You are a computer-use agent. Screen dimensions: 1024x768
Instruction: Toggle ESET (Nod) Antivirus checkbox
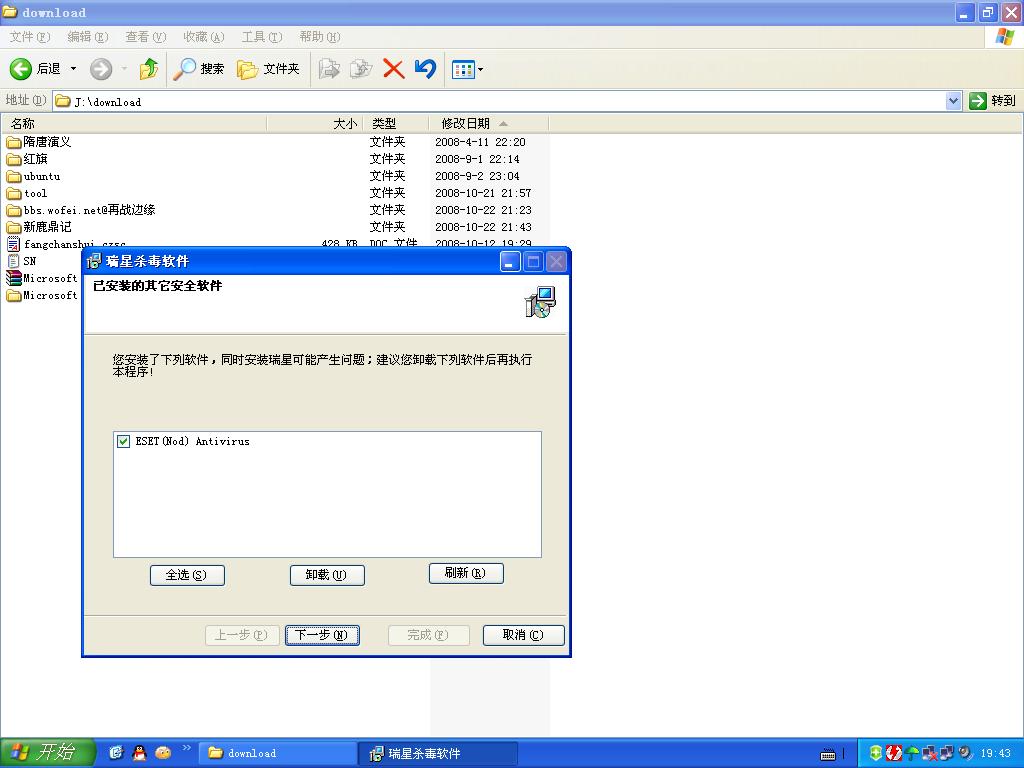point(123,441)
